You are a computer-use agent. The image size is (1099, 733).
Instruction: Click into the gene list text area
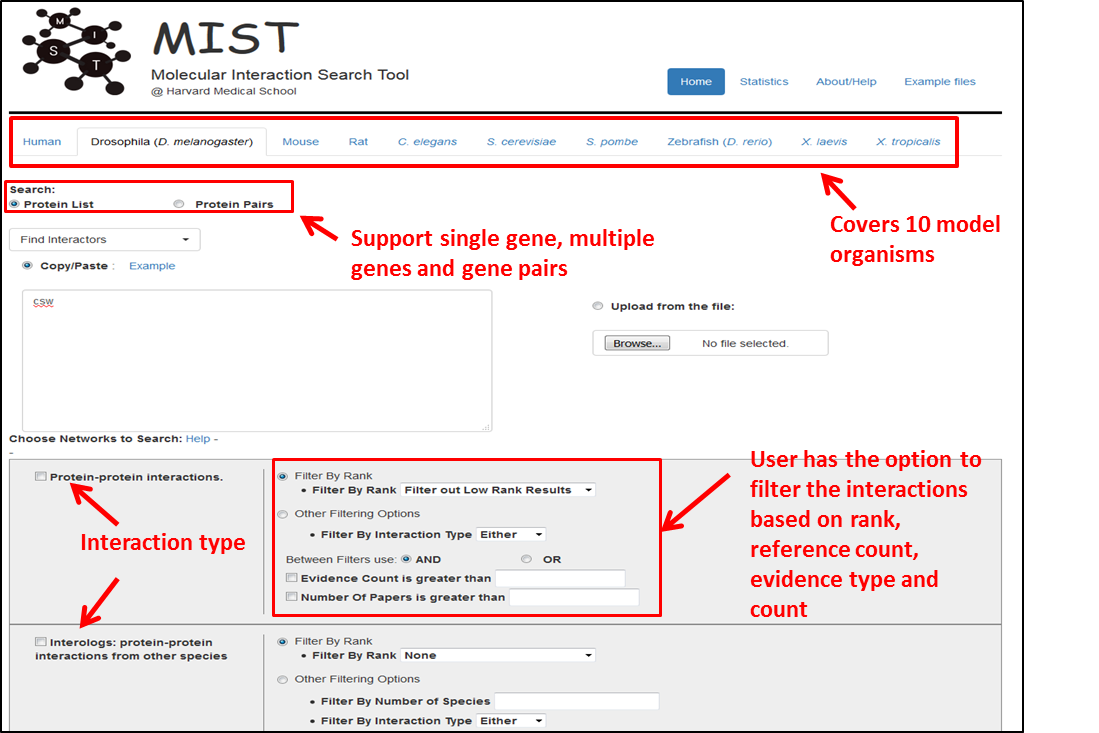click(256, 361)
